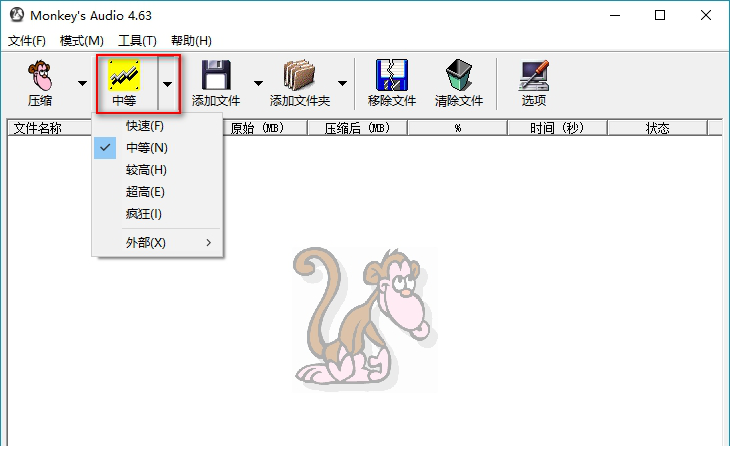This screenshot has width=730, height=463.
Task: Click the yellow 中等 compression level icon
Action: (124, 77)
